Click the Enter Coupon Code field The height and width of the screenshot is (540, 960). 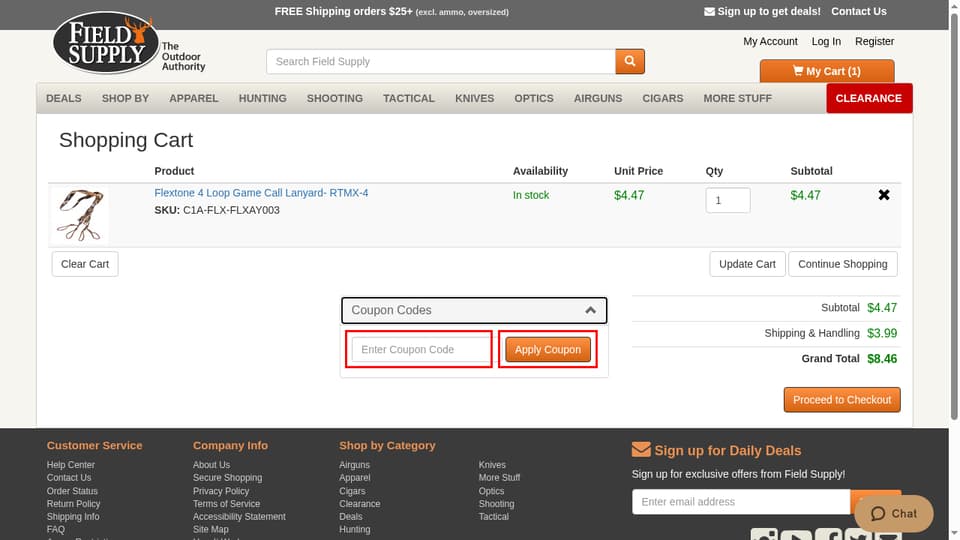tap(421, 350)
